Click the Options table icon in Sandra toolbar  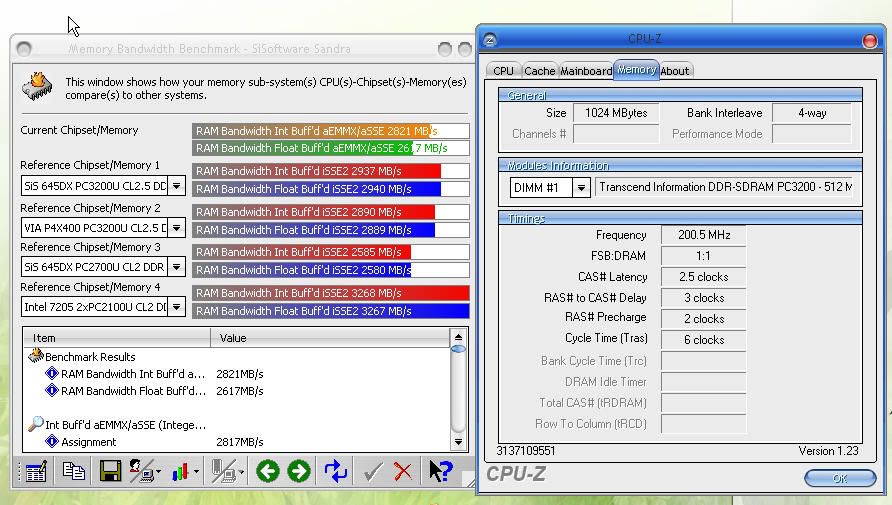tap(36, 472)
